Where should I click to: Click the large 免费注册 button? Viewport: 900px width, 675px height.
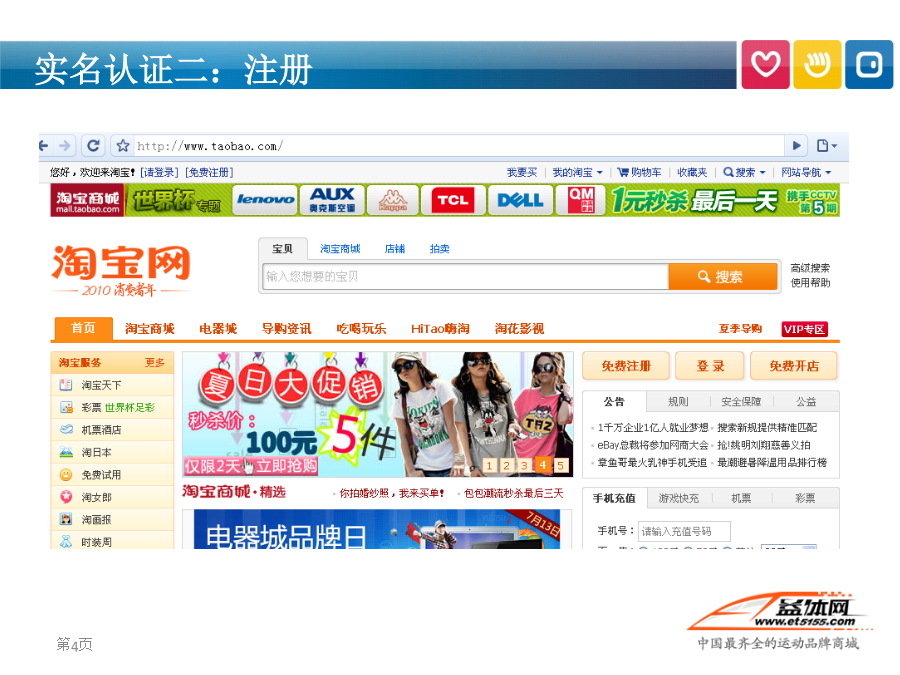(x=626, y=366)
